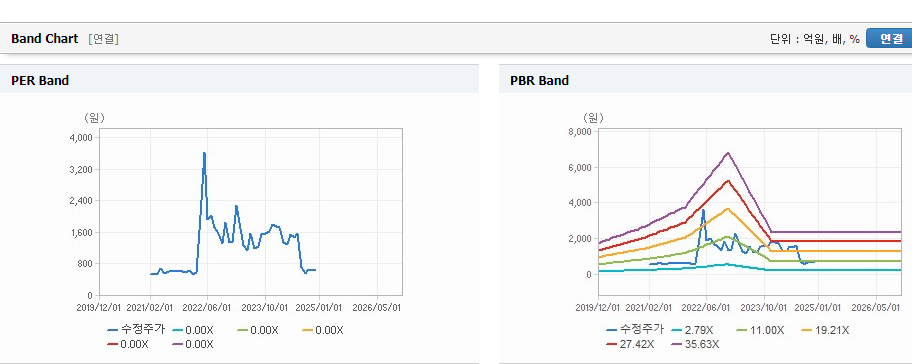Click the peak of PER Band price line
The width and height of the screenshot is (912, 364).
tap(204, 153)
